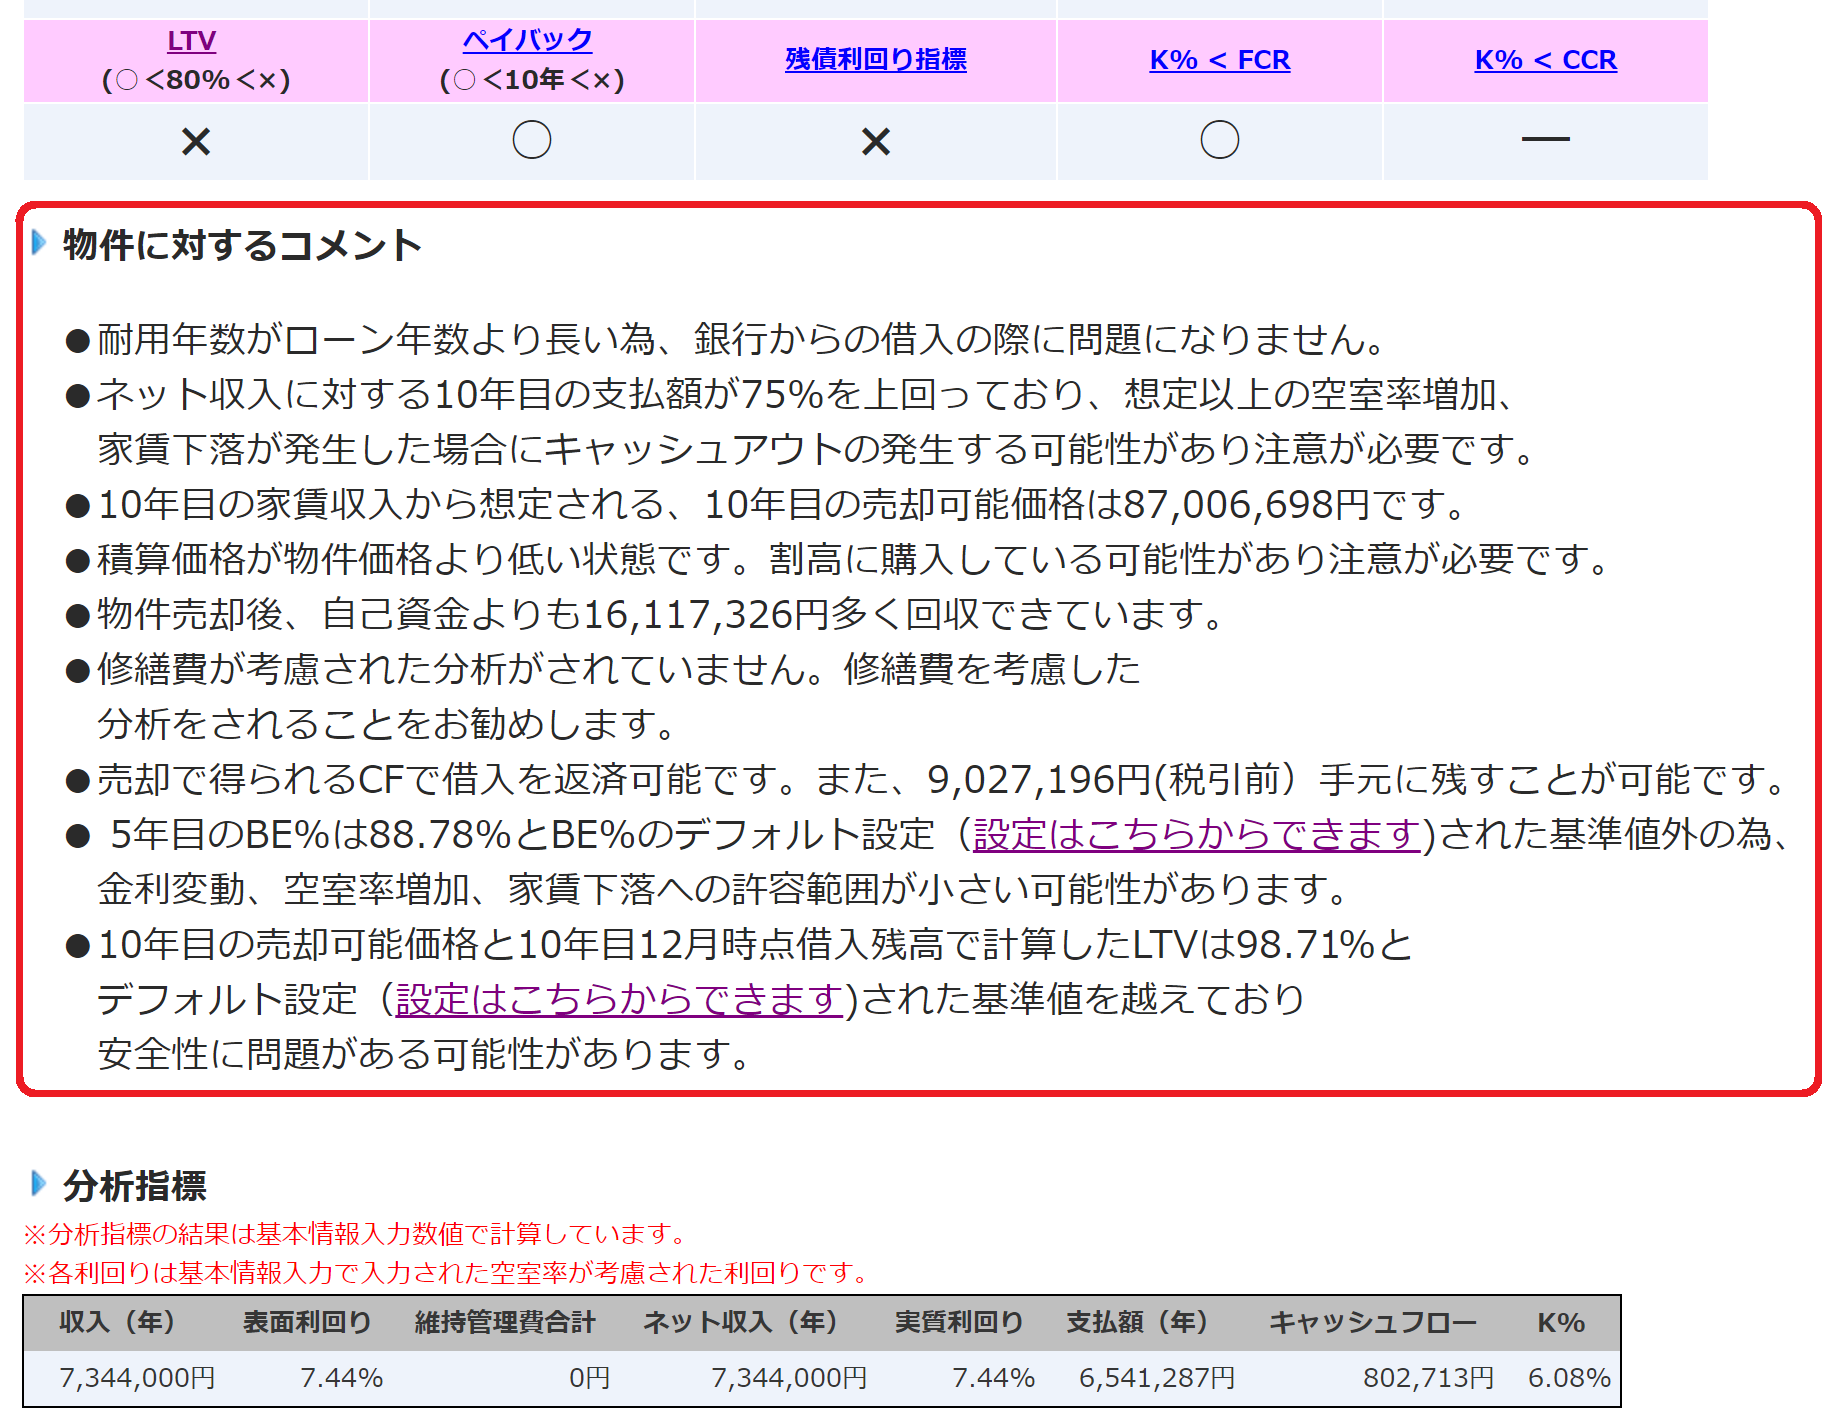Open the LTV indicator link
This screenshot has width=1839, height=1417.
[x=191, y=41]
